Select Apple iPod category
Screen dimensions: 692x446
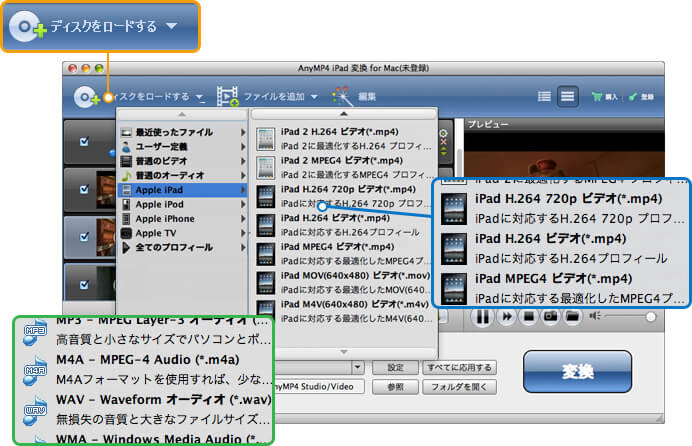click(x=183, y=204)
